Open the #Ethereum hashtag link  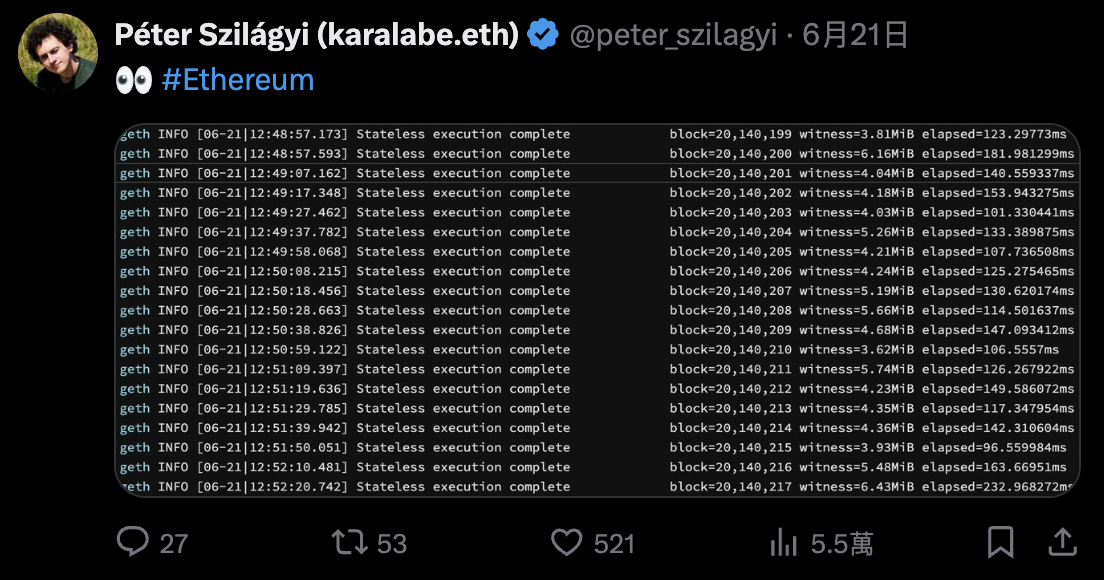coord(238,80)
